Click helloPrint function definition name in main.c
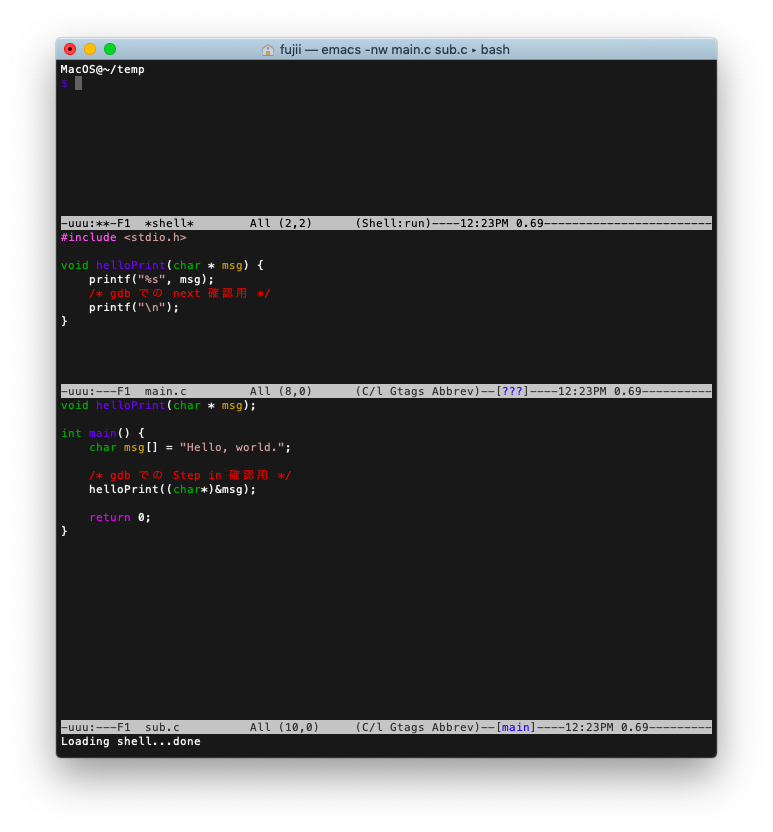Viewport: 773px width, 832px height. pyautogui.click(x=131, y=265)
